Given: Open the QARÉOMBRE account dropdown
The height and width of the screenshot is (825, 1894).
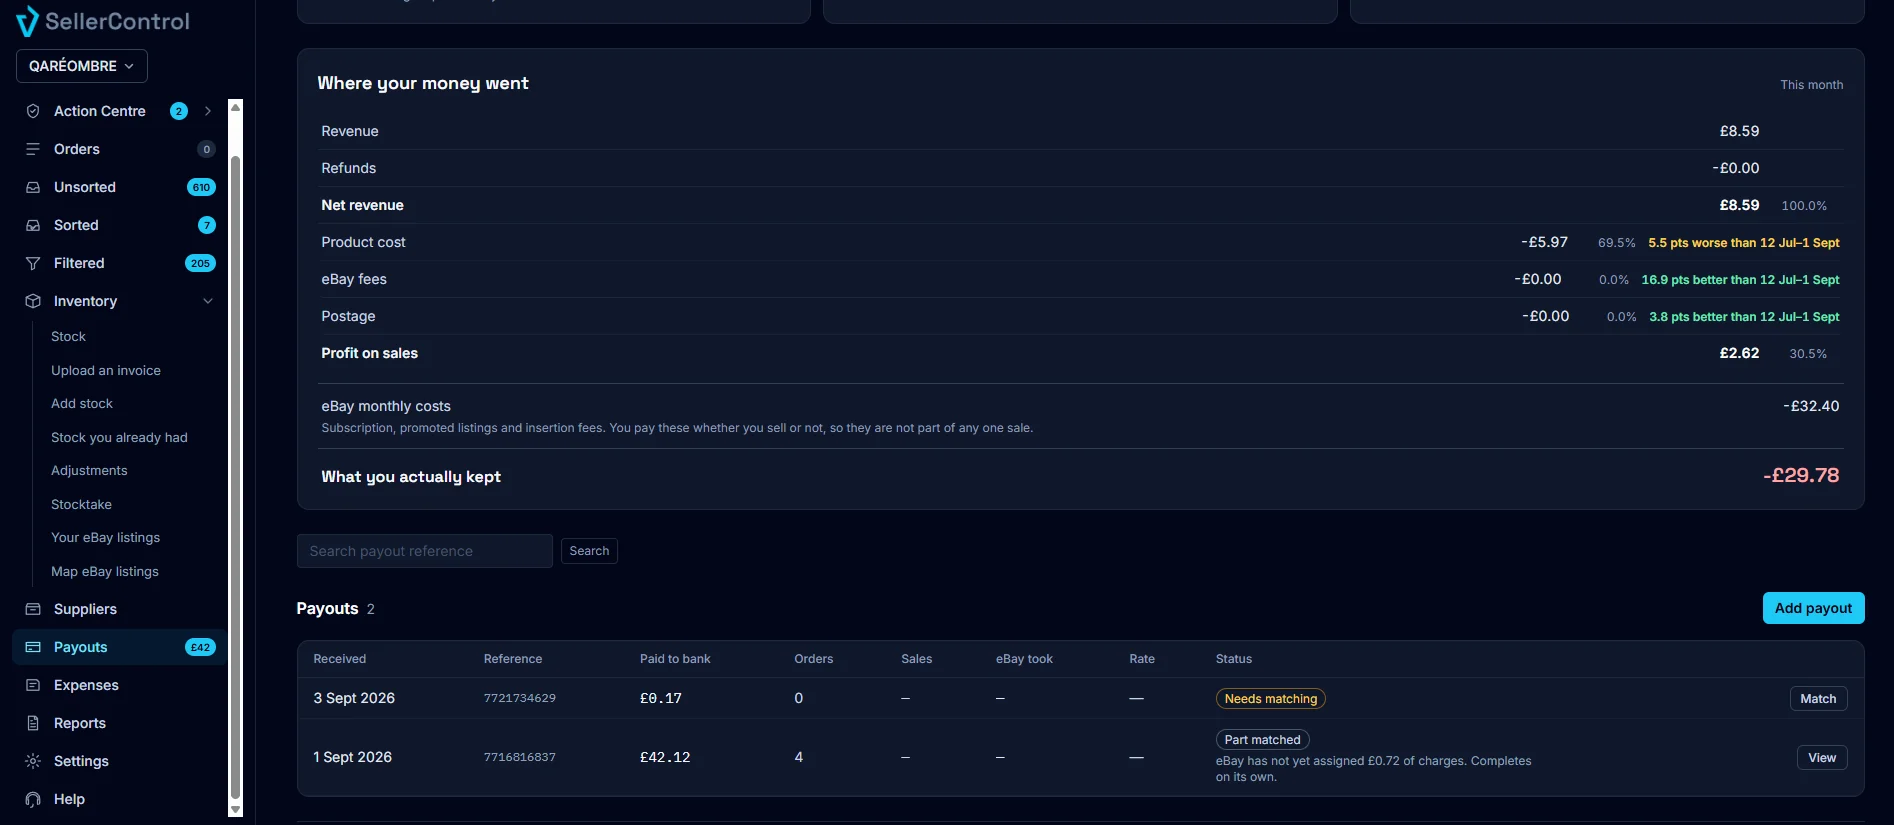Looking at the screenshot, I should pyautogui.click(x=82, y=66).
